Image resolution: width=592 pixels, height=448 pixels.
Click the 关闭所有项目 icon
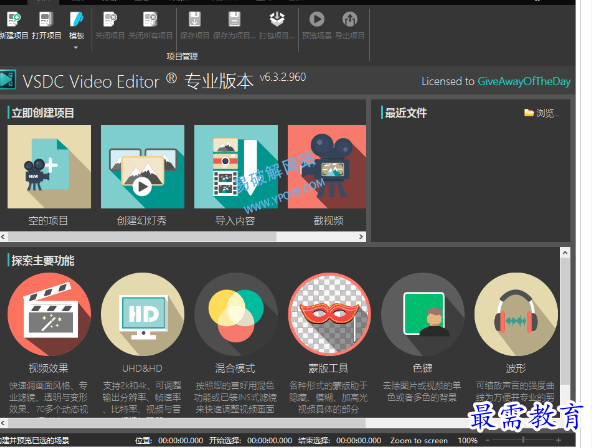150,20
